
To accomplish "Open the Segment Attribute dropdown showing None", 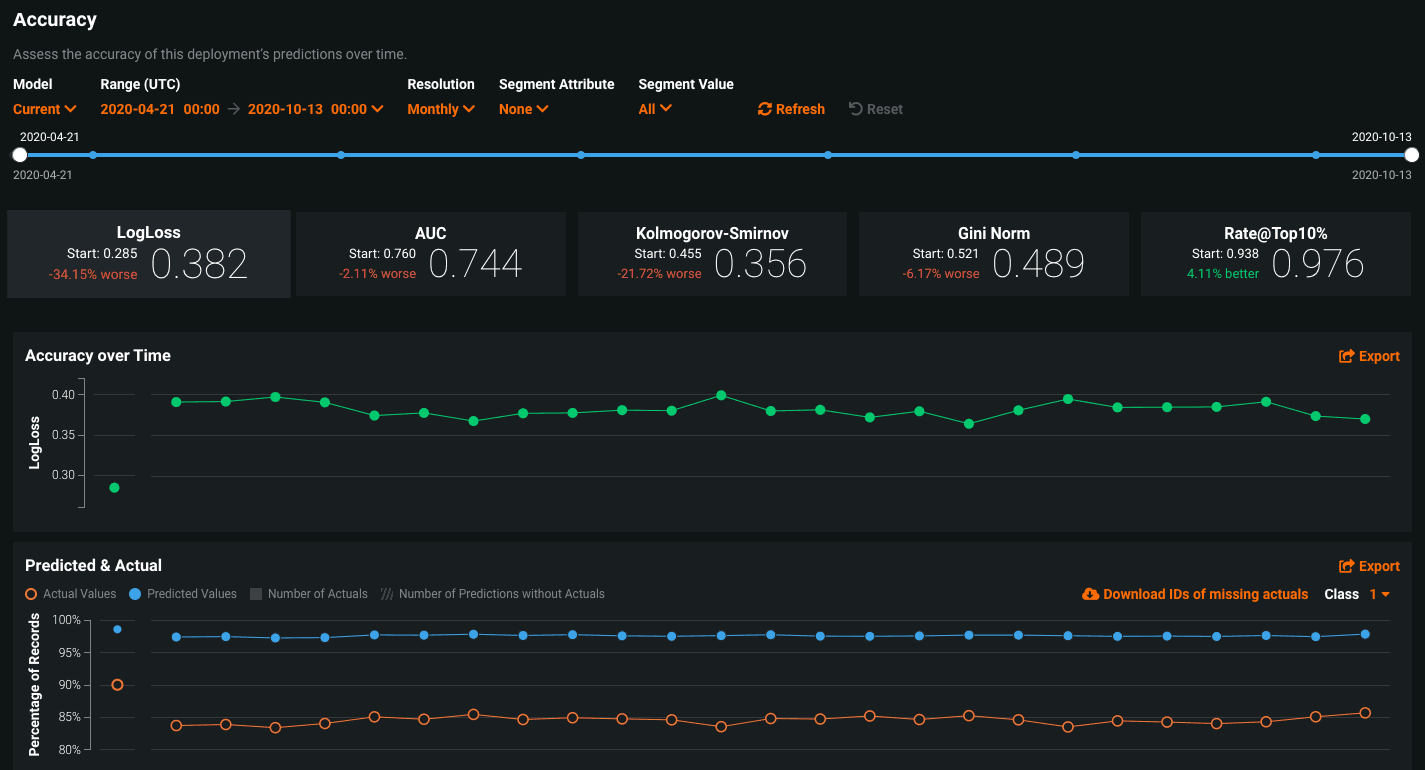I will (523, 109).
